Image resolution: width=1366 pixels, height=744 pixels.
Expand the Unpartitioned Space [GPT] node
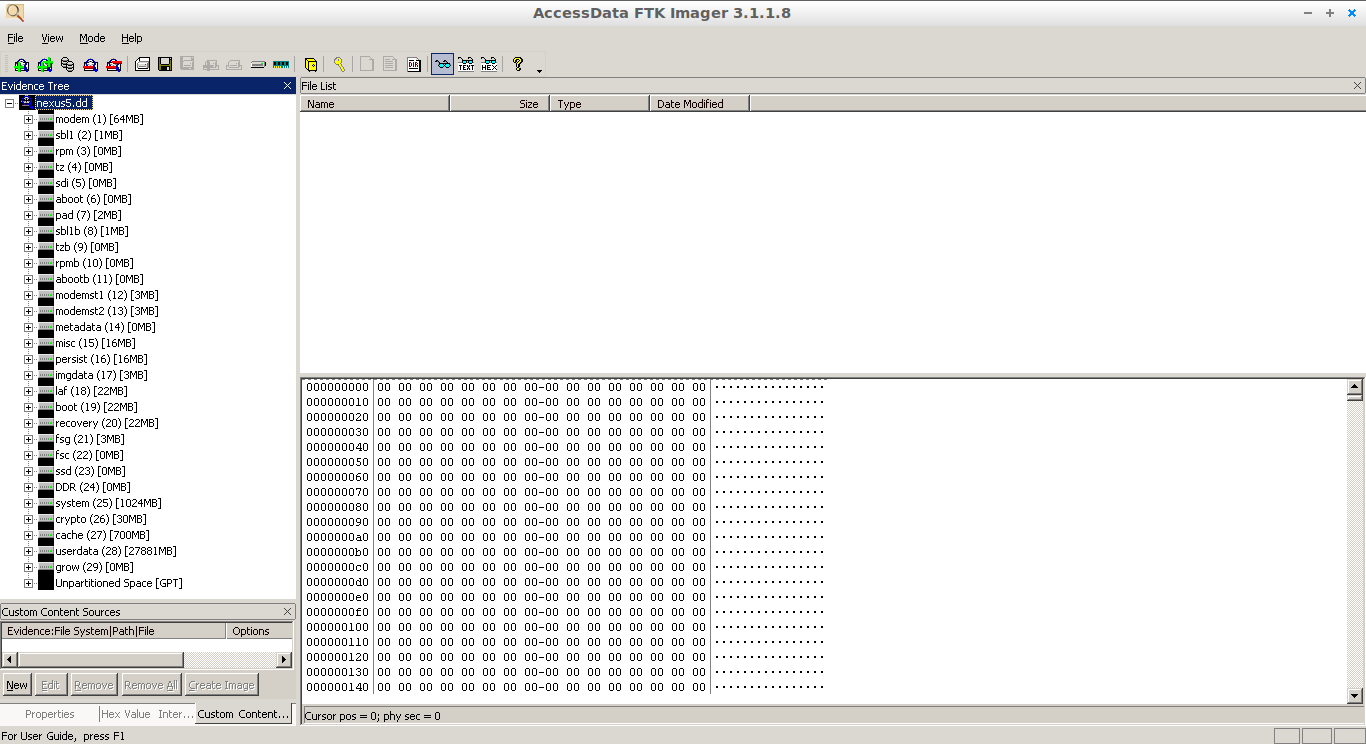29,583
